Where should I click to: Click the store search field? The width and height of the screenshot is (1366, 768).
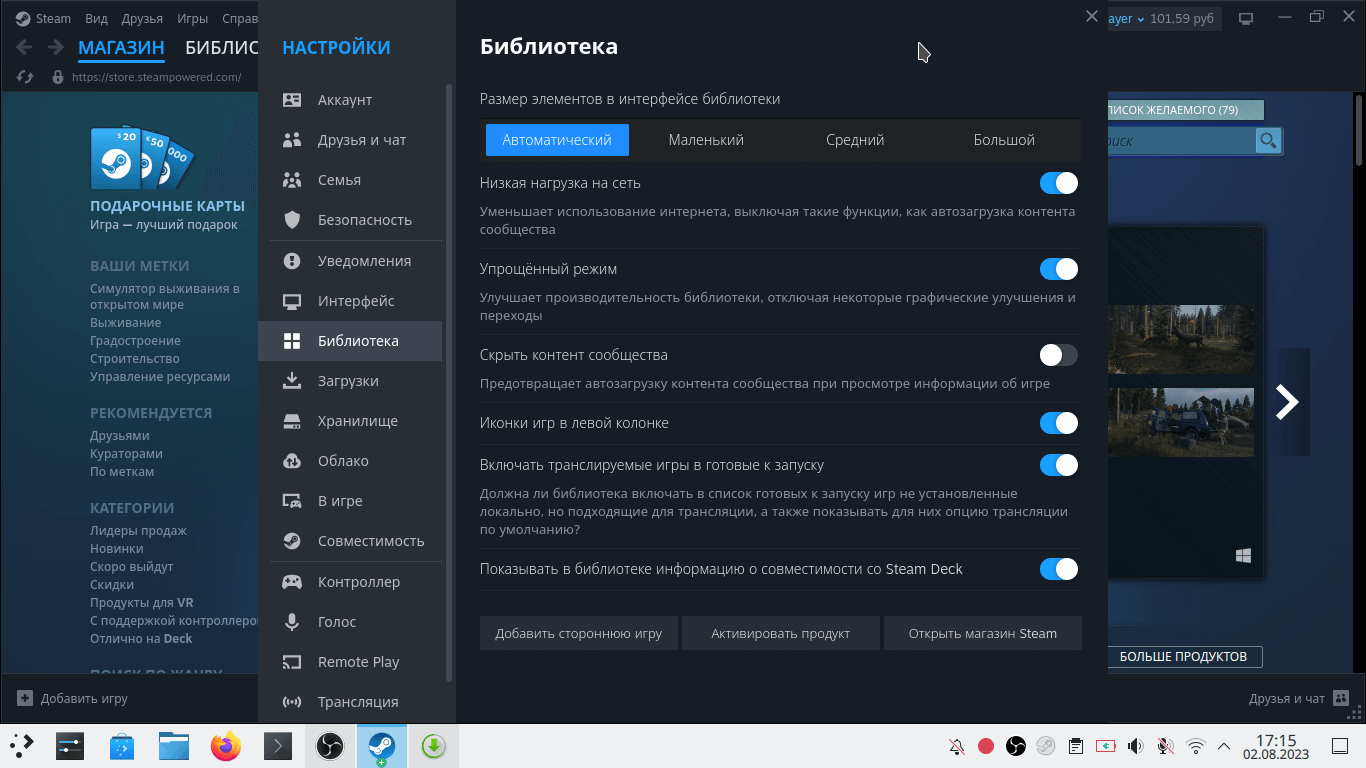click(1180, 141)
